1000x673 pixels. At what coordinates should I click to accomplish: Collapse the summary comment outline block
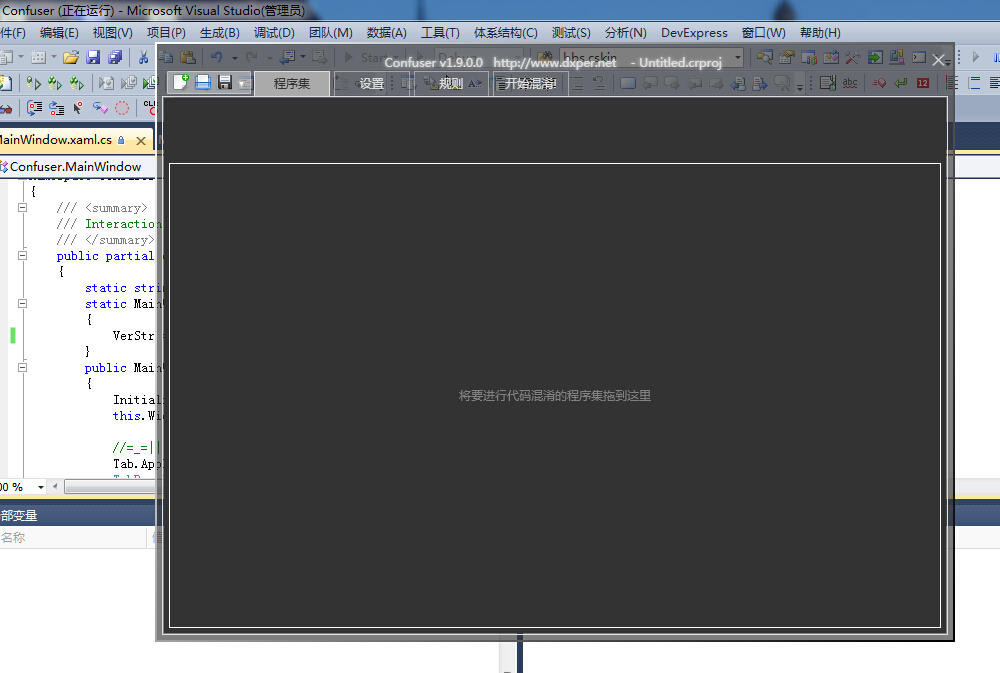(x=22, y=207)
